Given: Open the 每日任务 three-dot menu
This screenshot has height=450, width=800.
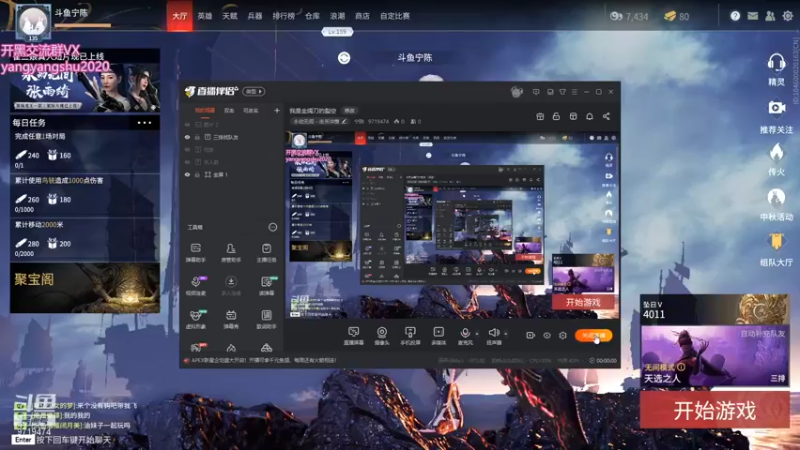Looking at the screenshot, I should coord(144,123).
